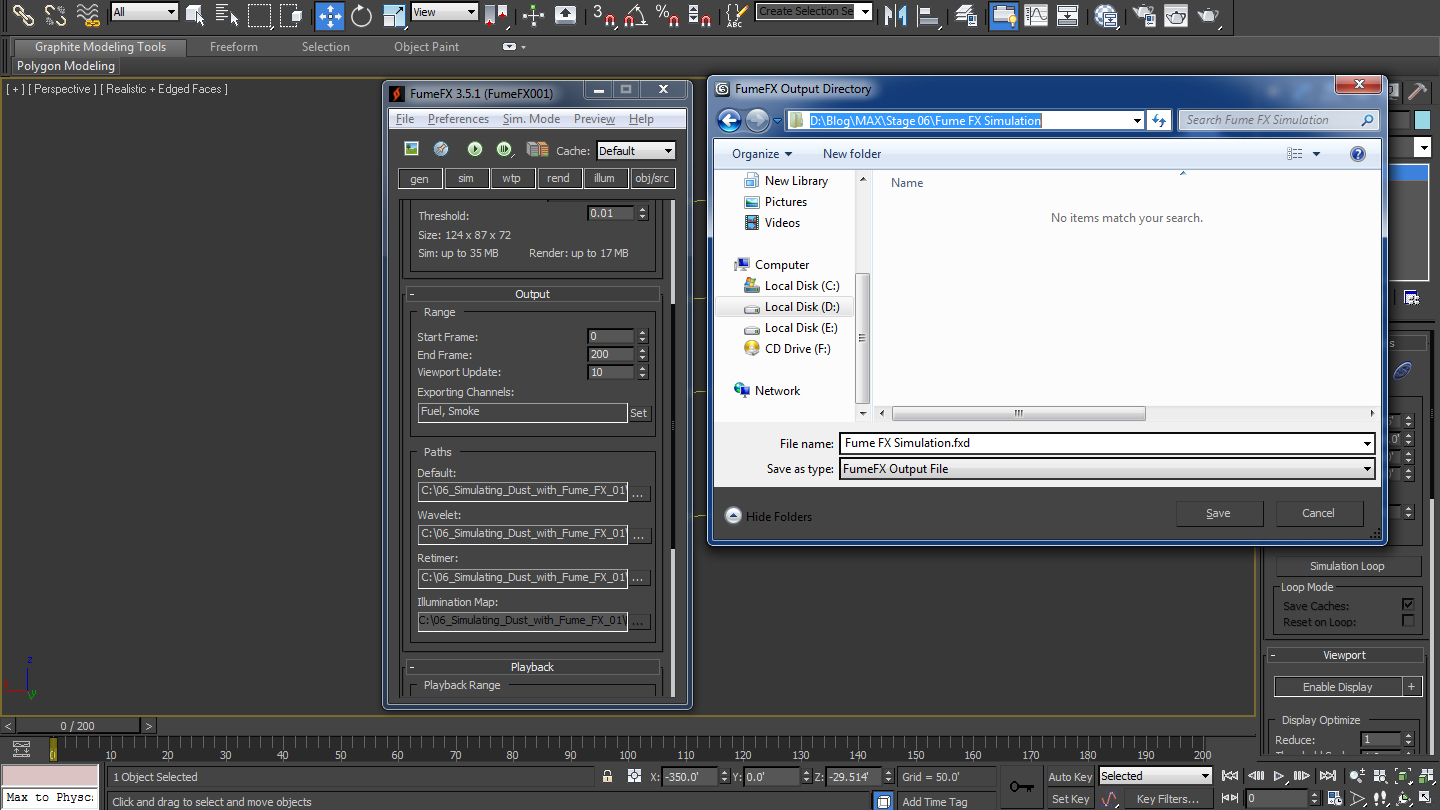Screen dimensions: 1440x810
Task: Switch to the FumeFX rend tab
Action: click(x=558, y=178)
